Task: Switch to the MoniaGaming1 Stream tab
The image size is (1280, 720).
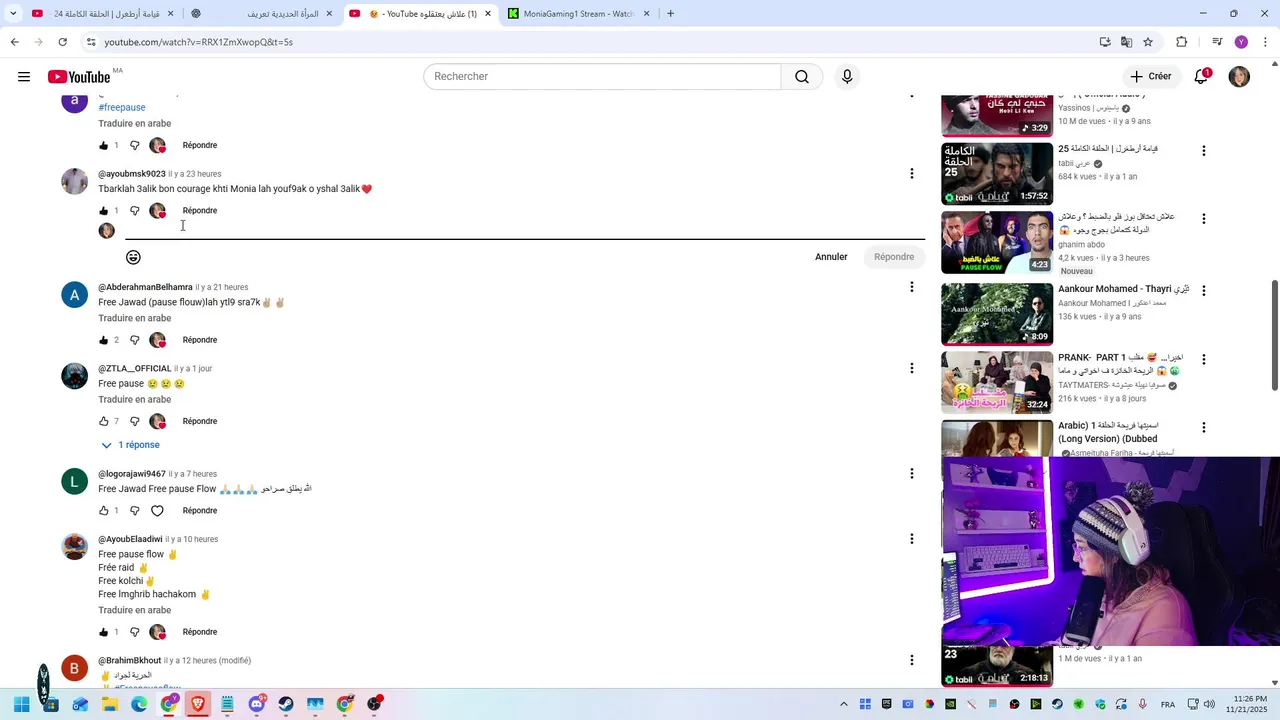Action: click(x=570, y=14)
